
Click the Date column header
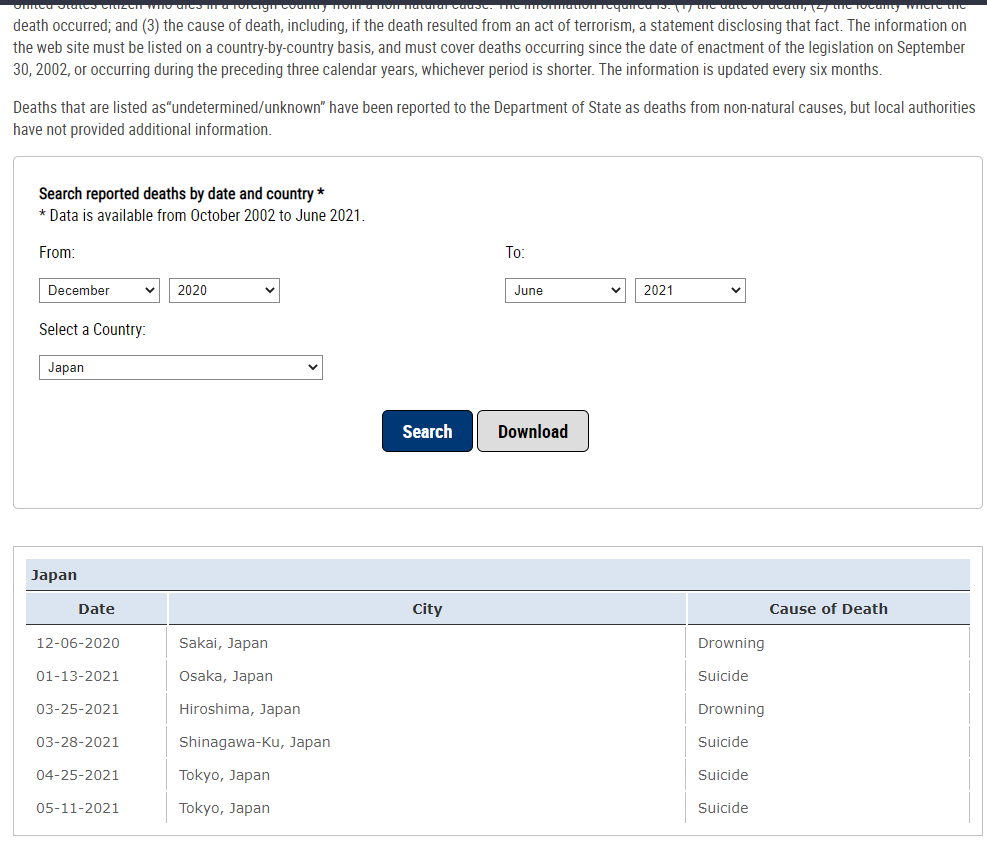pos(96,609)
